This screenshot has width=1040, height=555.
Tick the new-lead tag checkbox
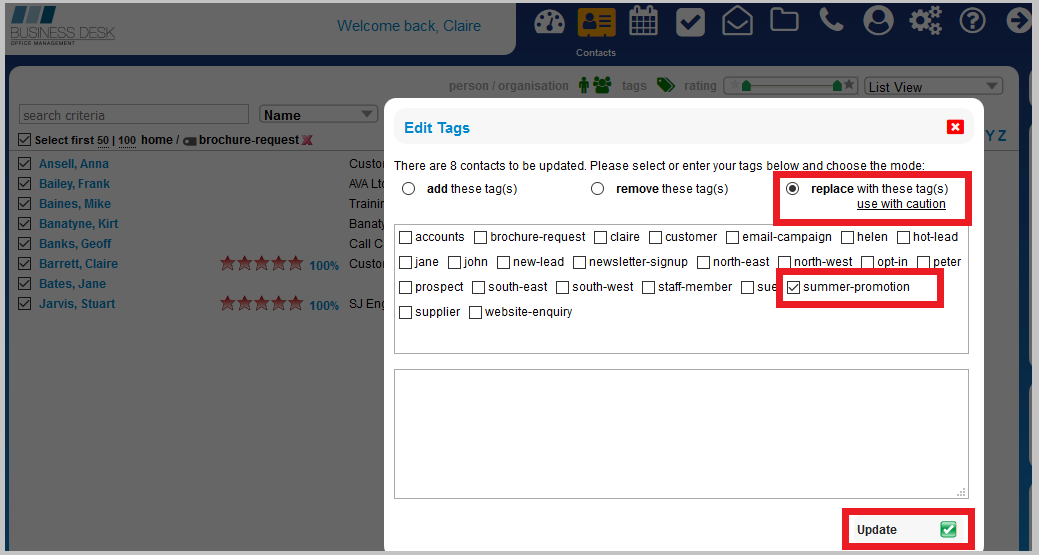coord(503,263)
